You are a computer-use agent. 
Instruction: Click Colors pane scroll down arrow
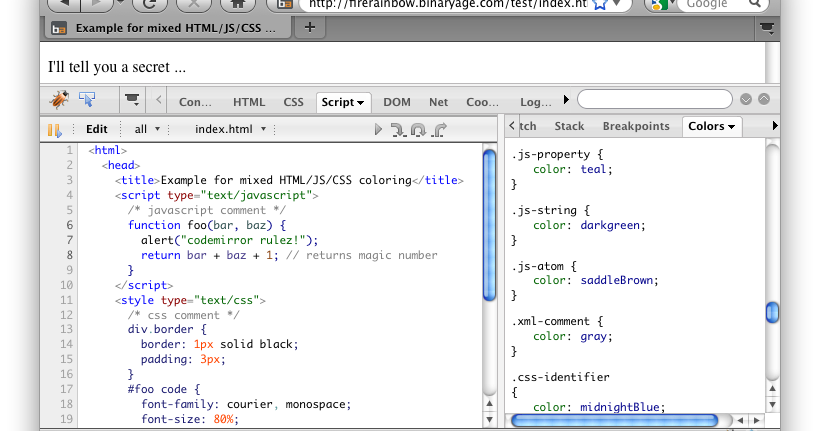pyautogui.click(x=772, y=405)
